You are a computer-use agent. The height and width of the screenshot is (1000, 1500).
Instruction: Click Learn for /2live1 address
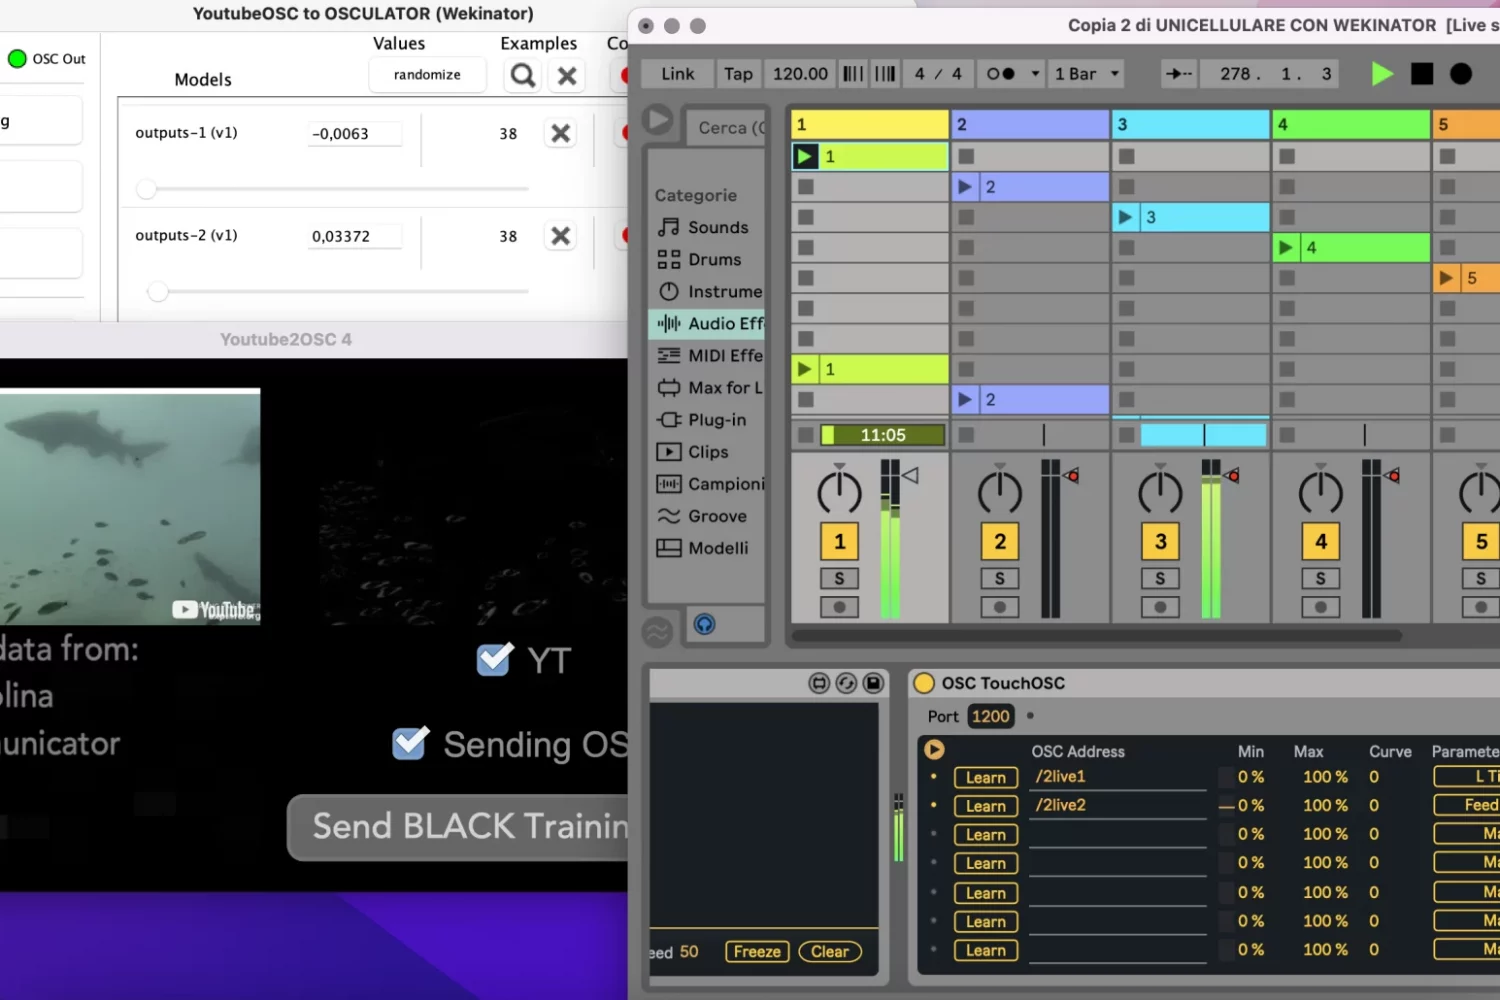click(x=986, y=778)
